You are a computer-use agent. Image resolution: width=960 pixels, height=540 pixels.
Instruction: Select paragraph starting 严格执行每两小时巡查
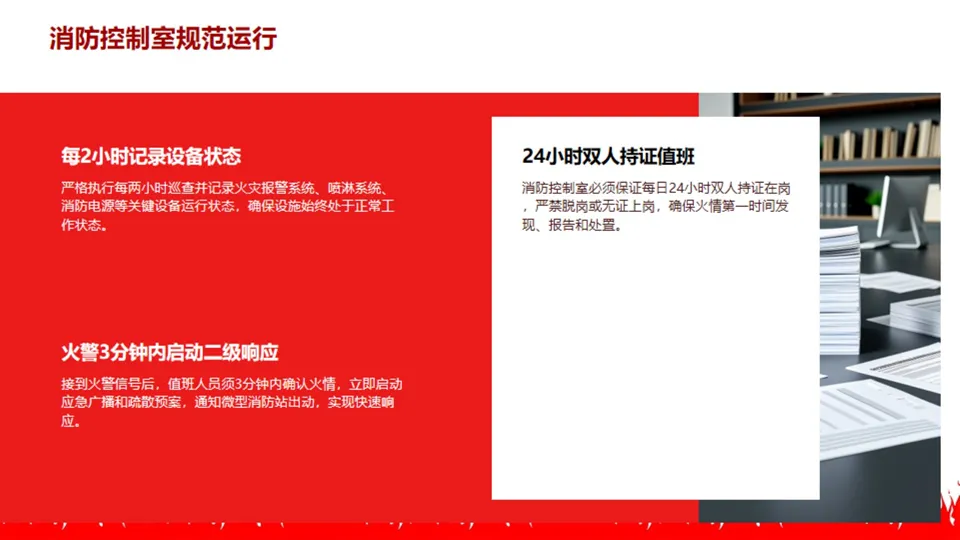[228, 206]
